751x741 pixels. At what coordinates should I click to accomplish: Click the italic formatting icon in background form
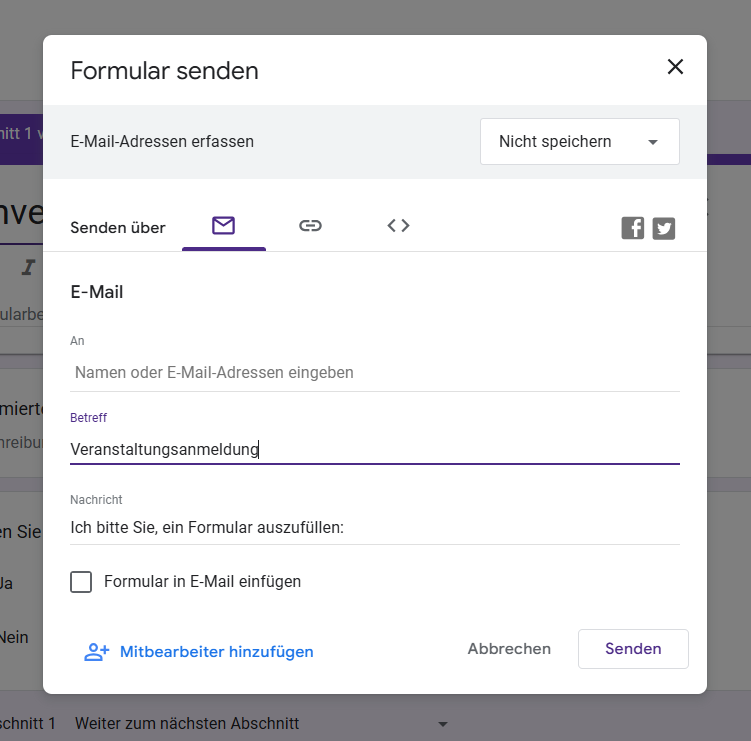tap(28, 267)
